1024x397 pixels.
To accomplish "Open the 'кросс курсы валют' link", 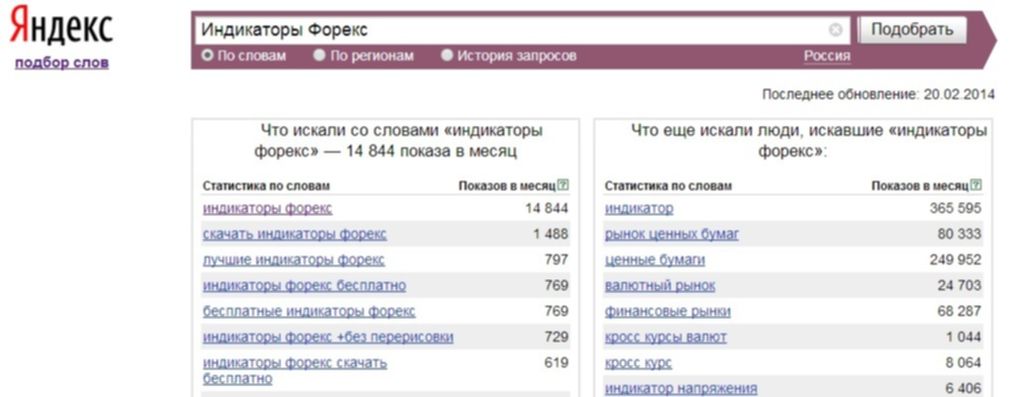I will [665, 338].
